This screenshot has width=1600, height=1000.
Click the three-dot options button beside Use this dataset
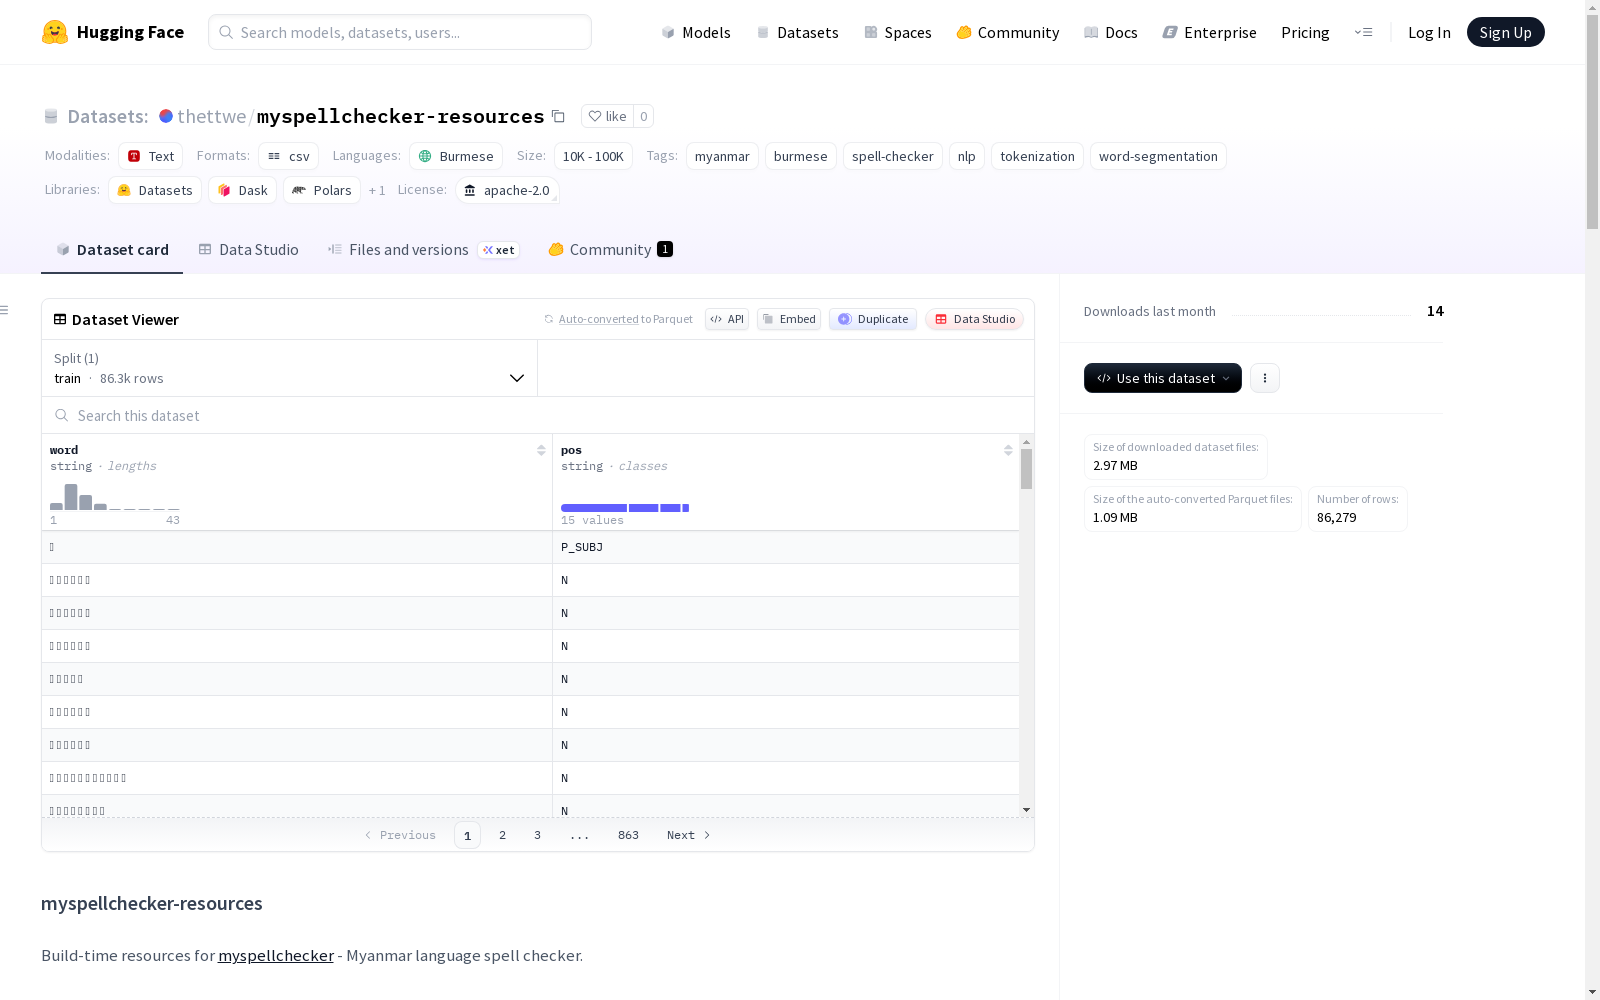click(1265, 378)
